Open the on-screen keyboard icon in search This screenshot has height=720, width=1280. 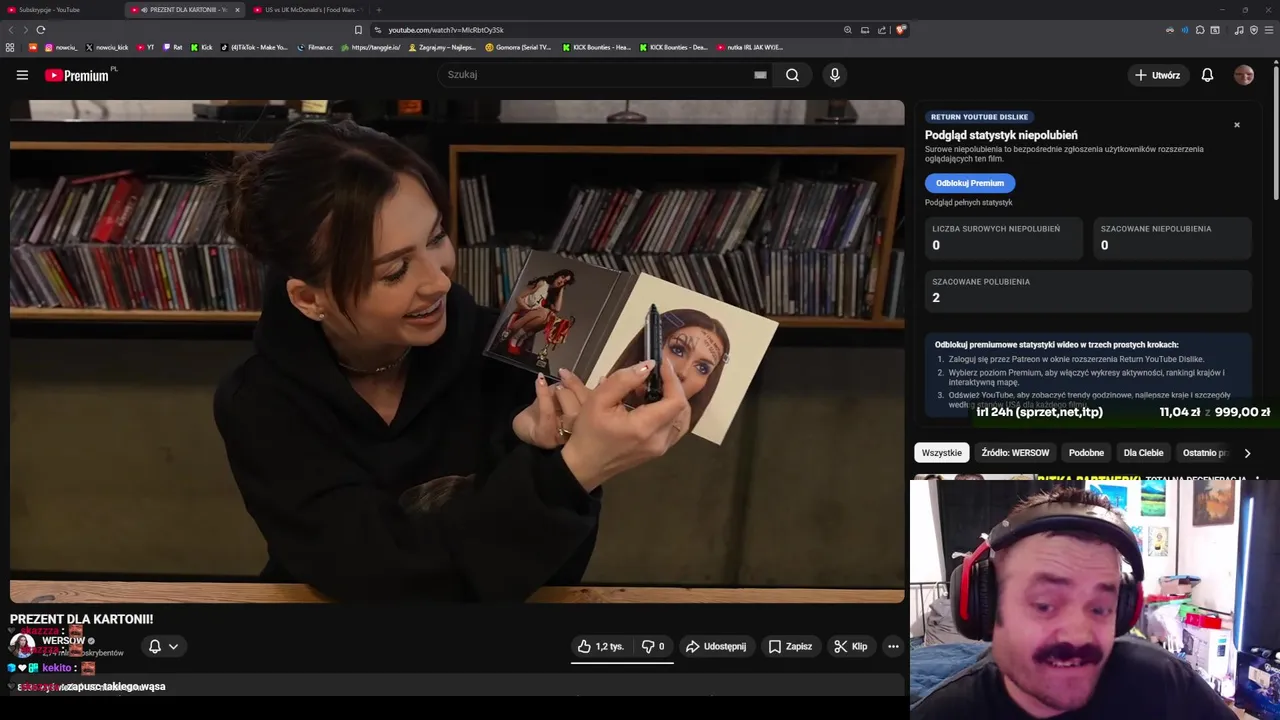[760, 75]
